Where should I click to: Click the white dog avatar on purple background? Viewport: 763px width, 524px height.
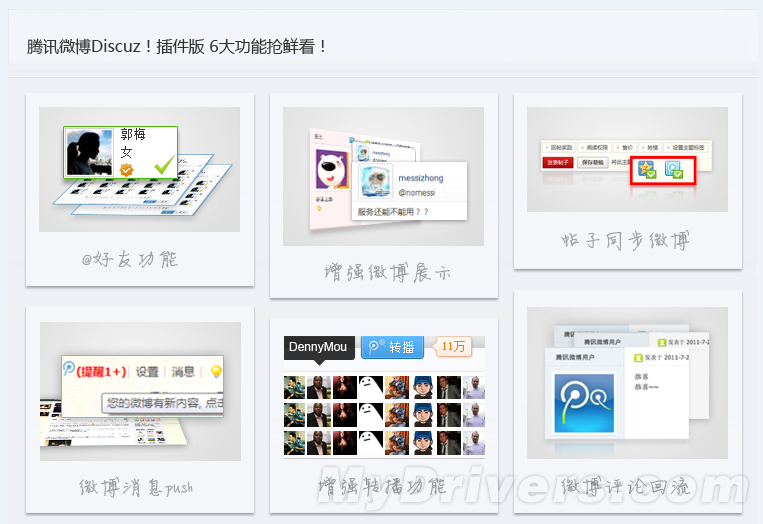332,169
